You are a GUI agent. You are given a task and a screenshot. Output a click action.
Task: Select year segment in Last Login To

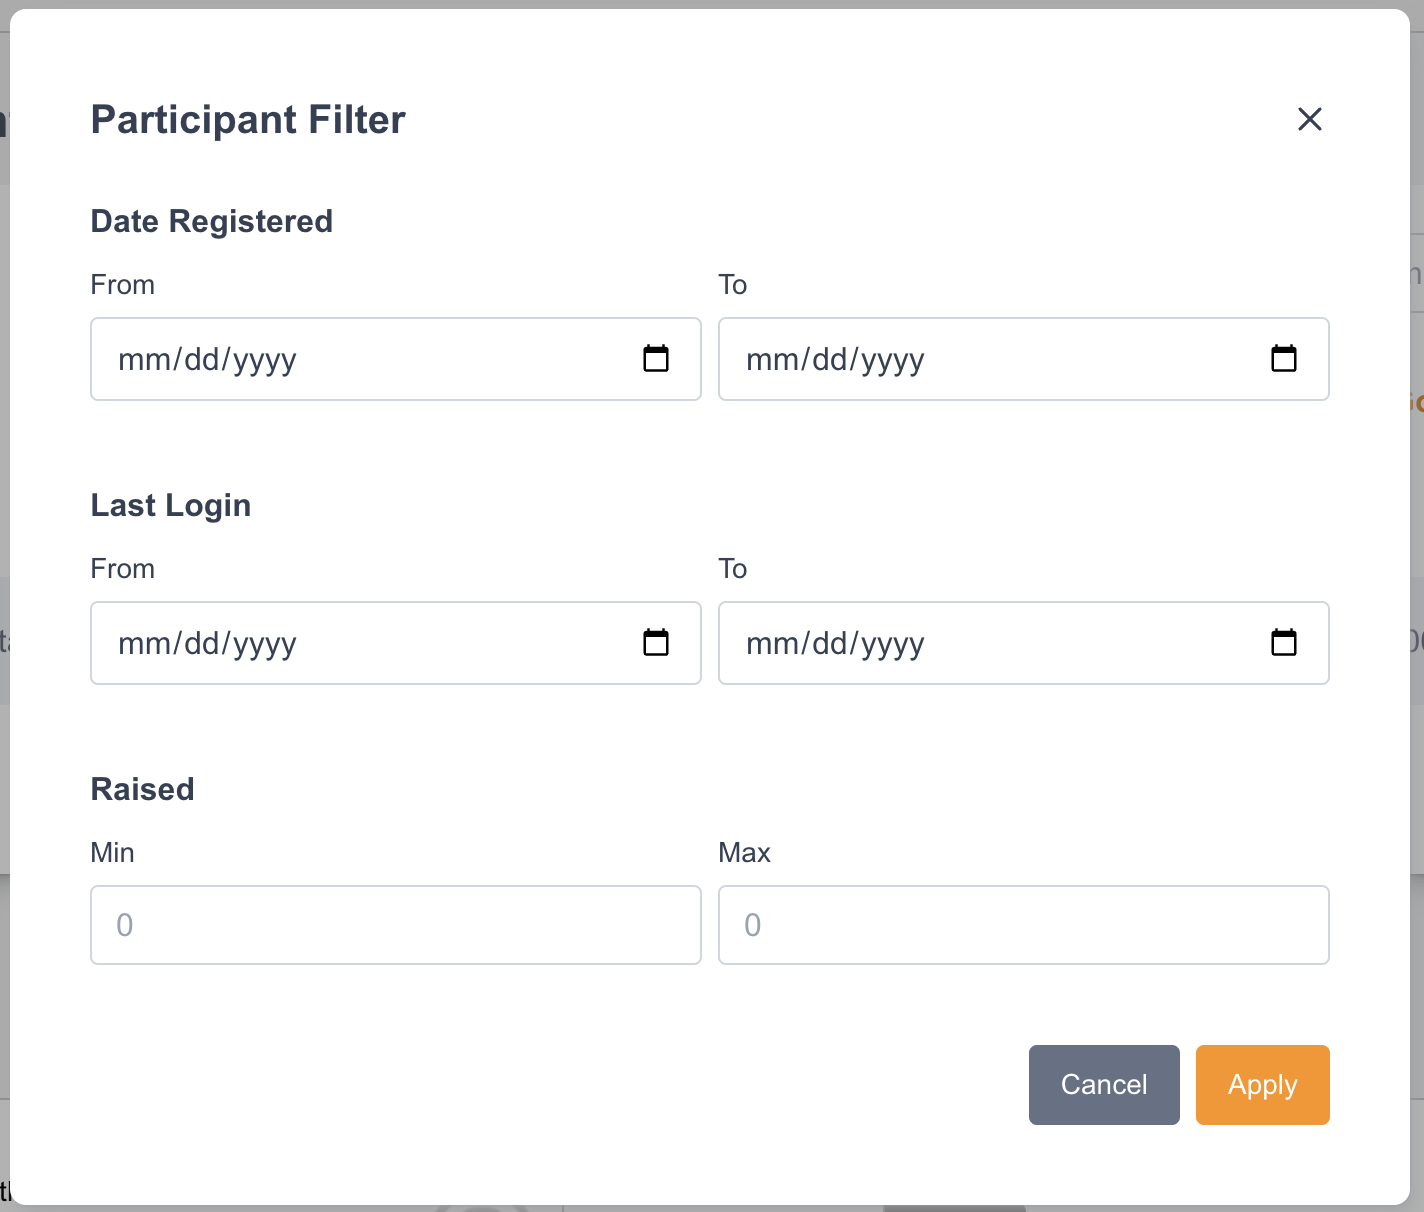coord(892,644)
